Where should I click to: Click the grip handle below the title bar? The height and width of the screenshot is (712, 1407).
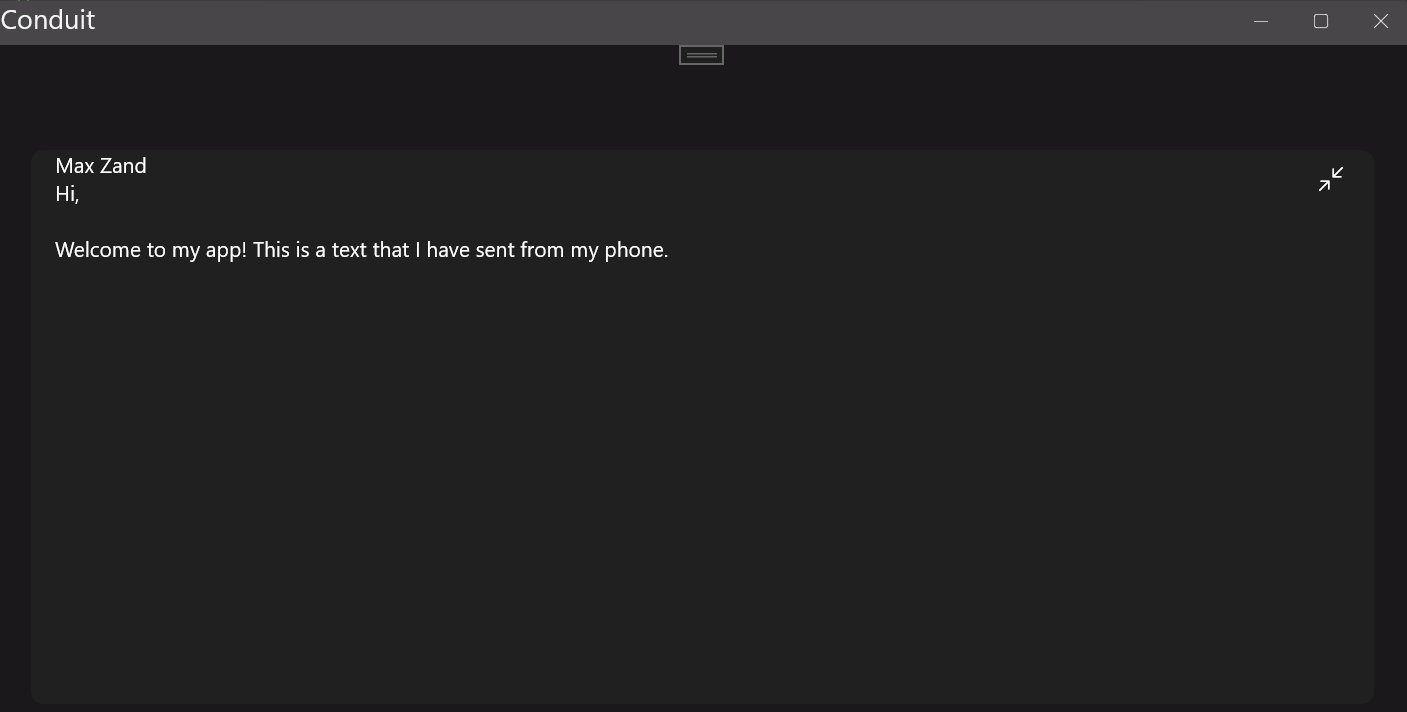click(701, 55)
